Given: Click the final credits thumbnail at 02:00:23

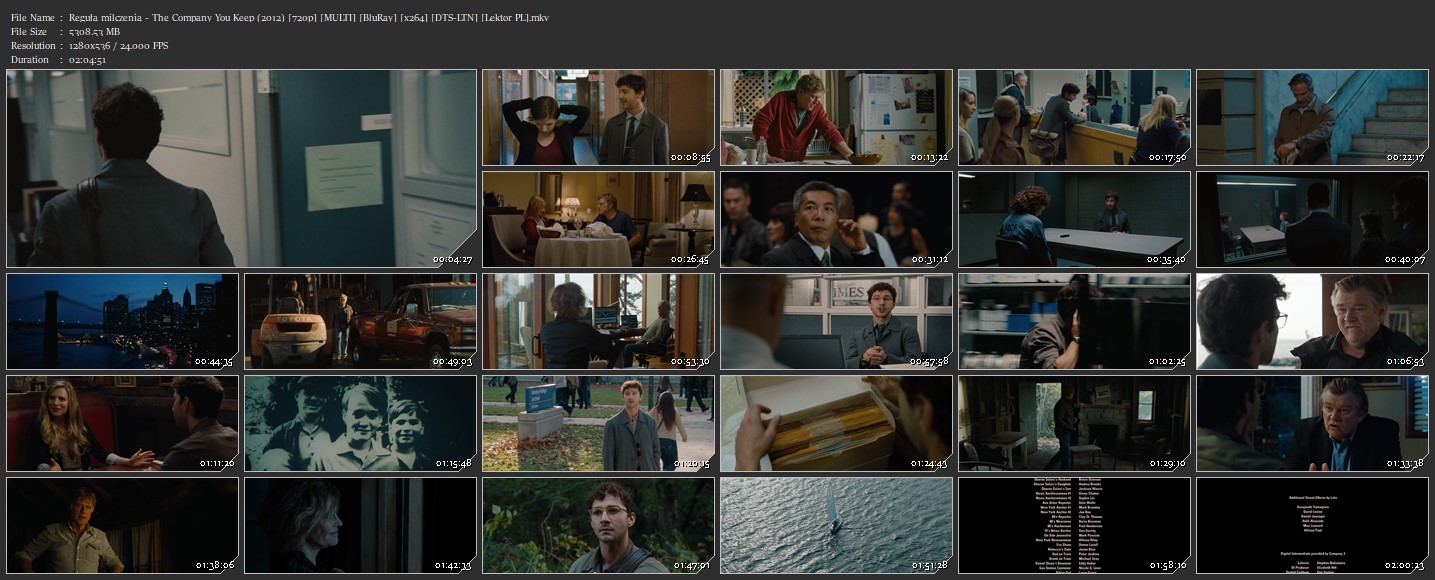Looking at the screenshot, I should (x=1312, y=525).
